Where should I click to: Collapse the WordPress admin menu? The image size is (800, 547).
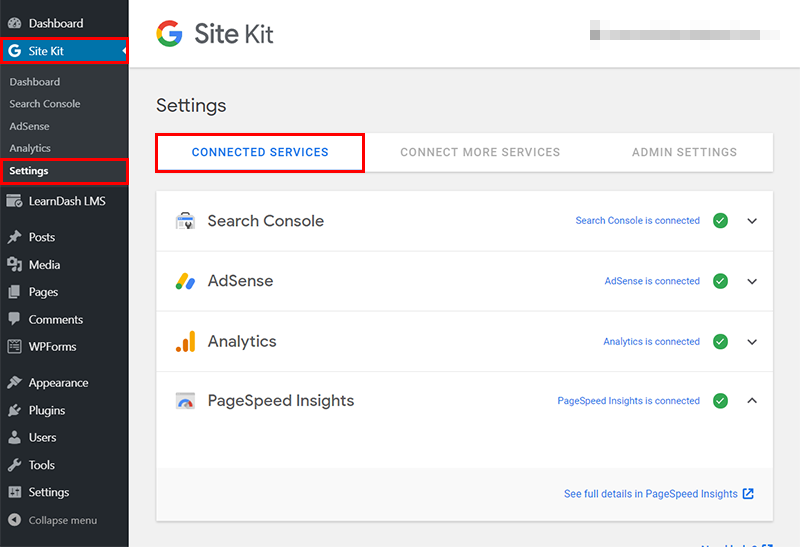(x=62, y=520)
